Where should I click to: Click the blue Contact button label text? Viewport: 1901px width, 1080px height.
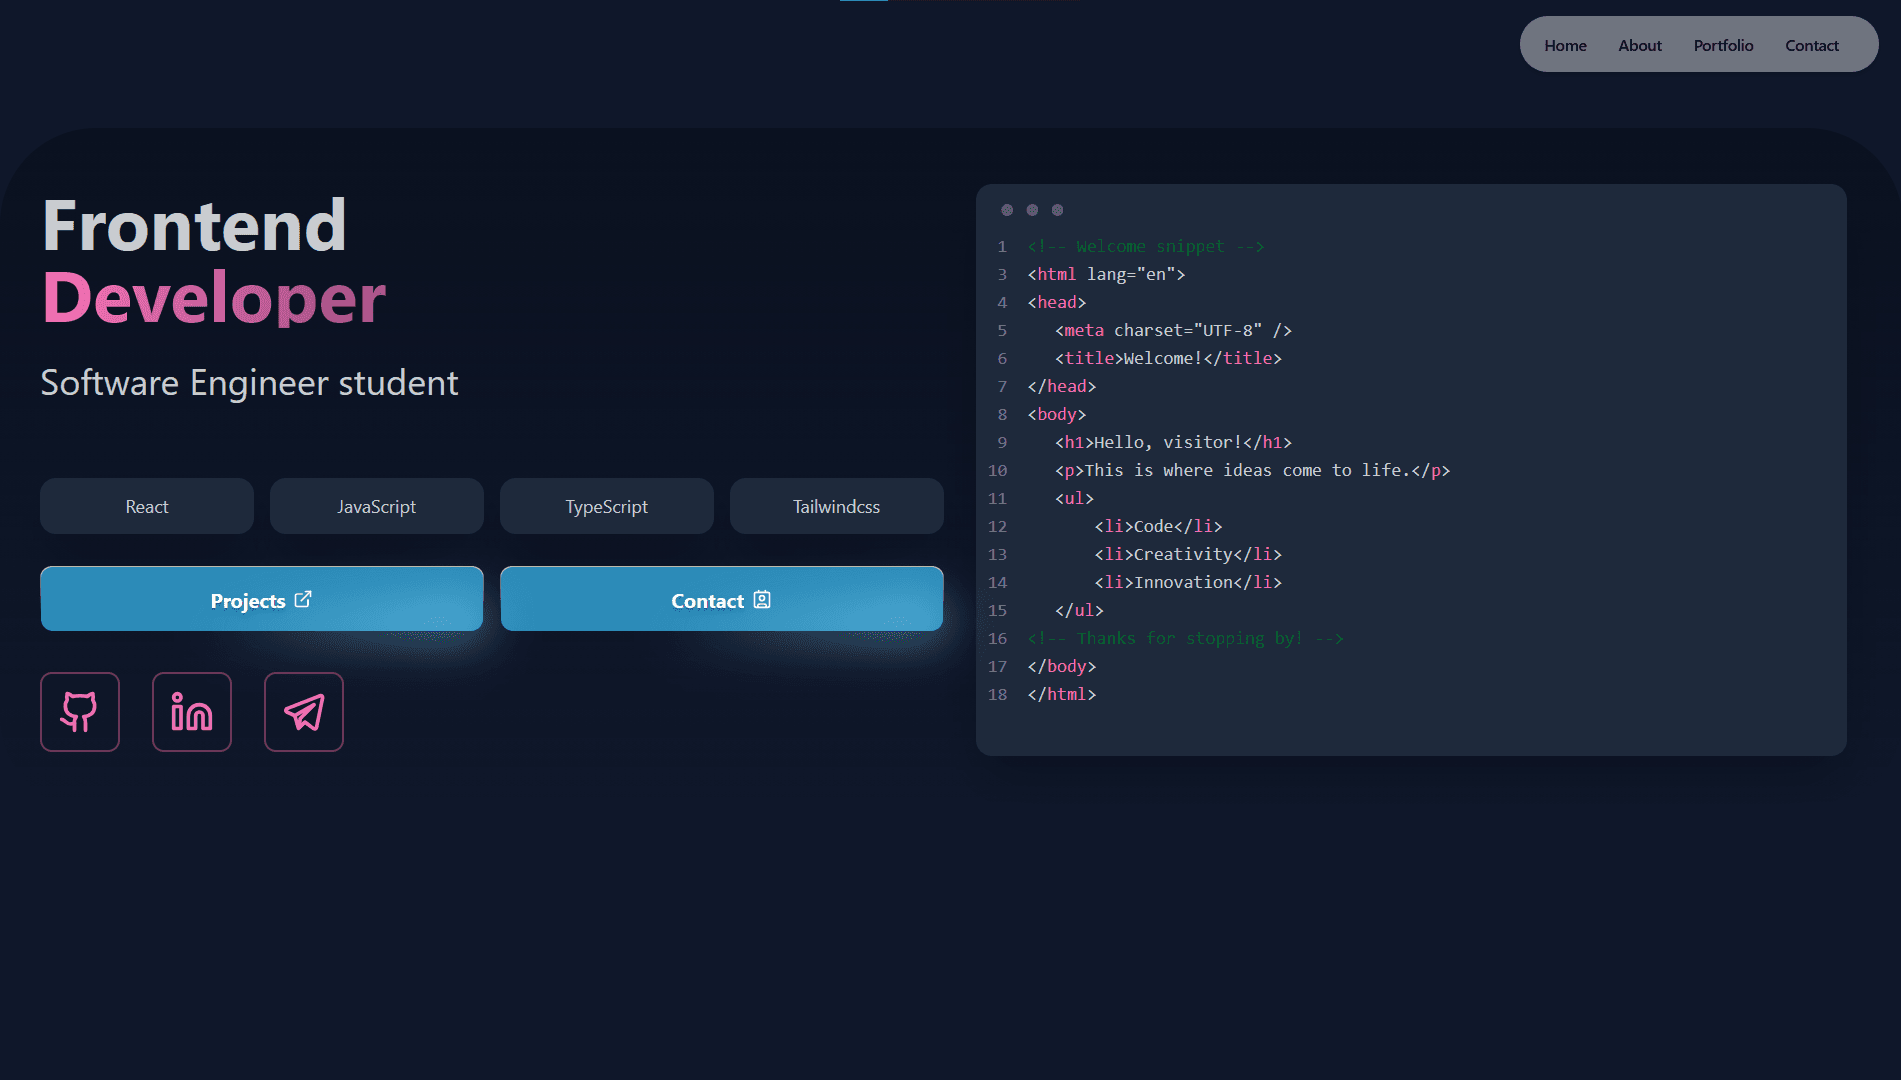click(x=707, y=601)
